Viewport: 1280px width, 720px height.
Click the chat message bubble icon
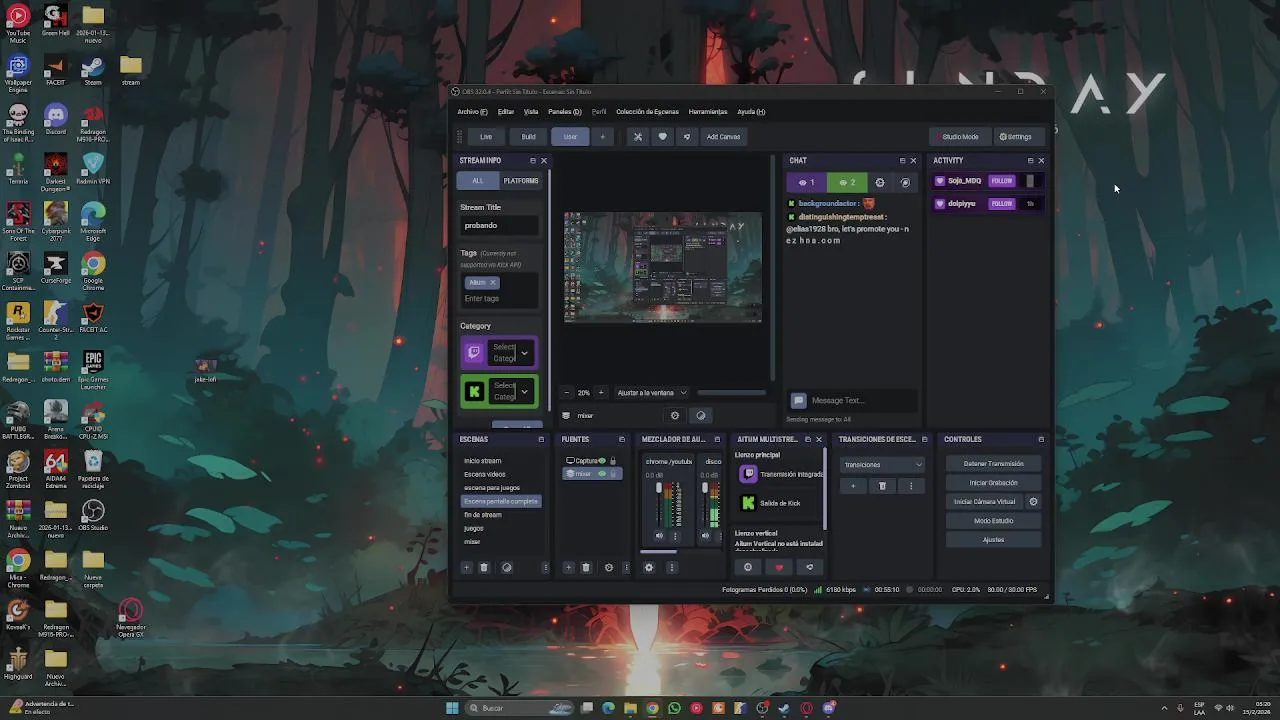coord(798,401)
